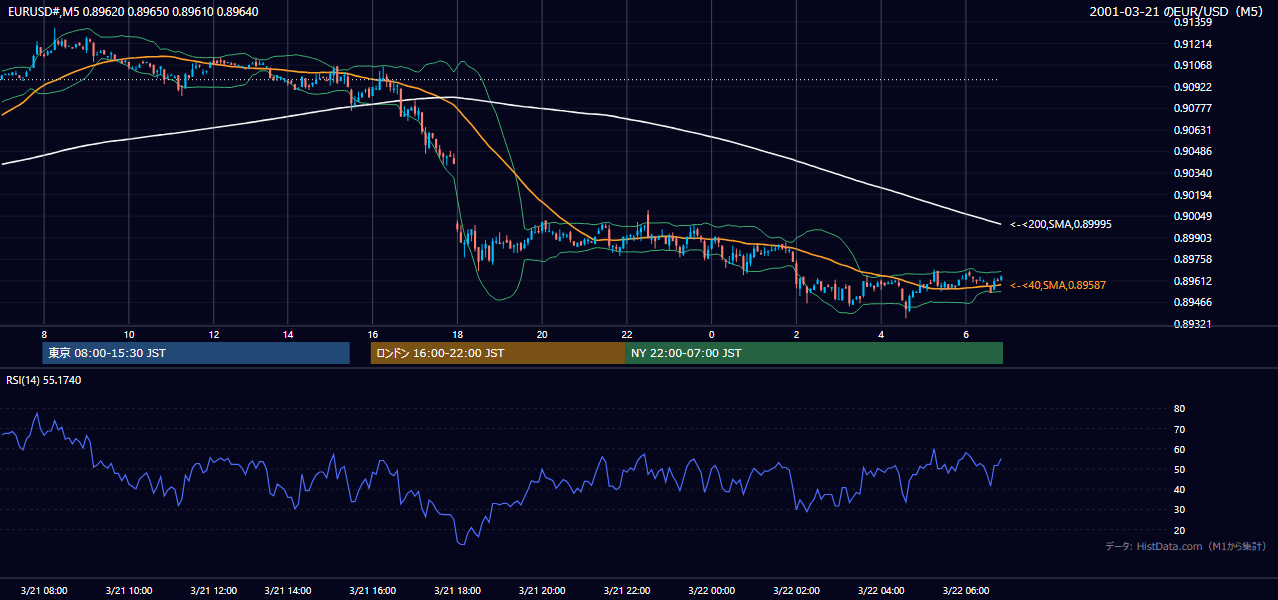Image resolution: width=1278 pixels, height=600 pixels.
Task: Click the 3/21 10:00 time axis label
Action: click(128, 591)
